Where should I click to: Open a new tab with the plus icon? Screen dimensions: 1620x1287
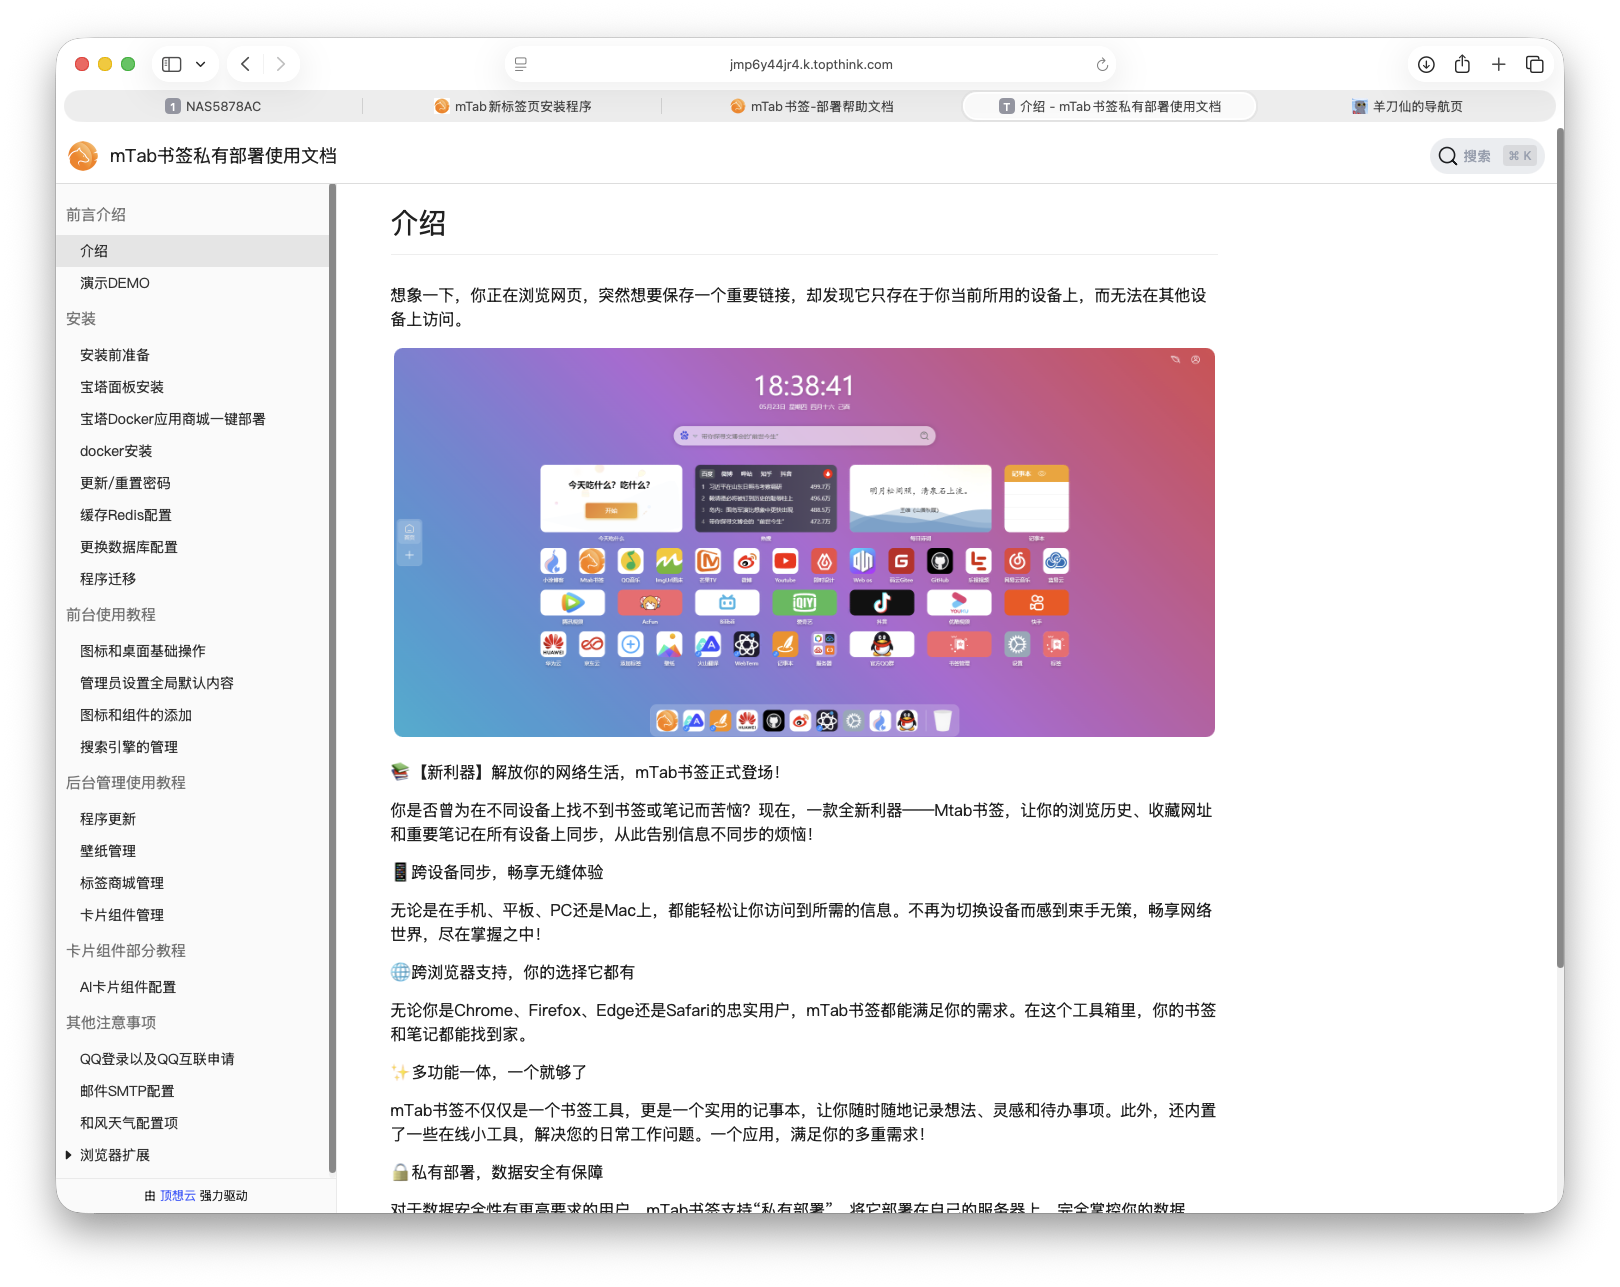[x=1498, y=63]
